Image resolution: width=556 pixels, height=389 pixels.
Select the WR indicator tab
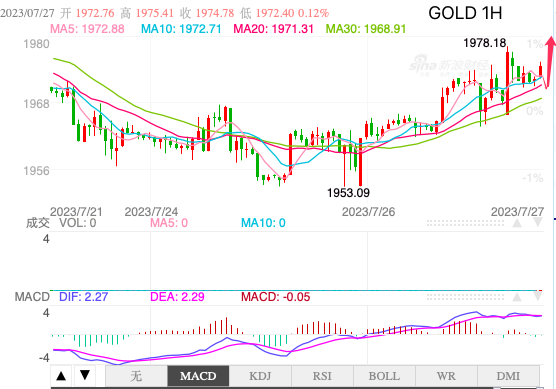click(446, 376)
